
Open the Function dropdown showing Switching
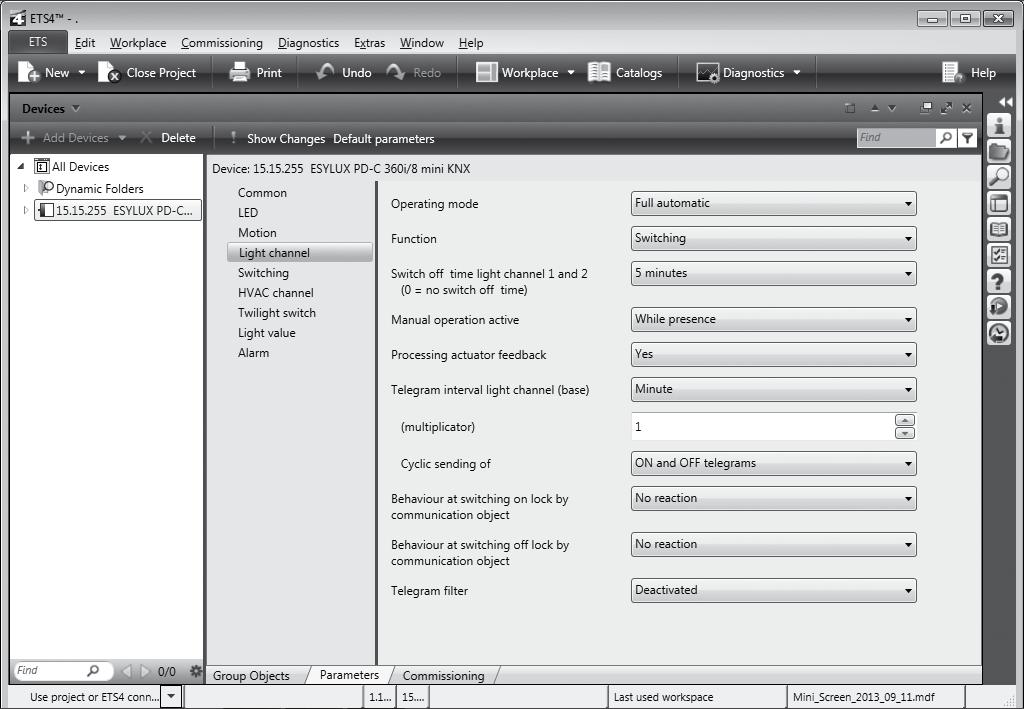point(773,238)
